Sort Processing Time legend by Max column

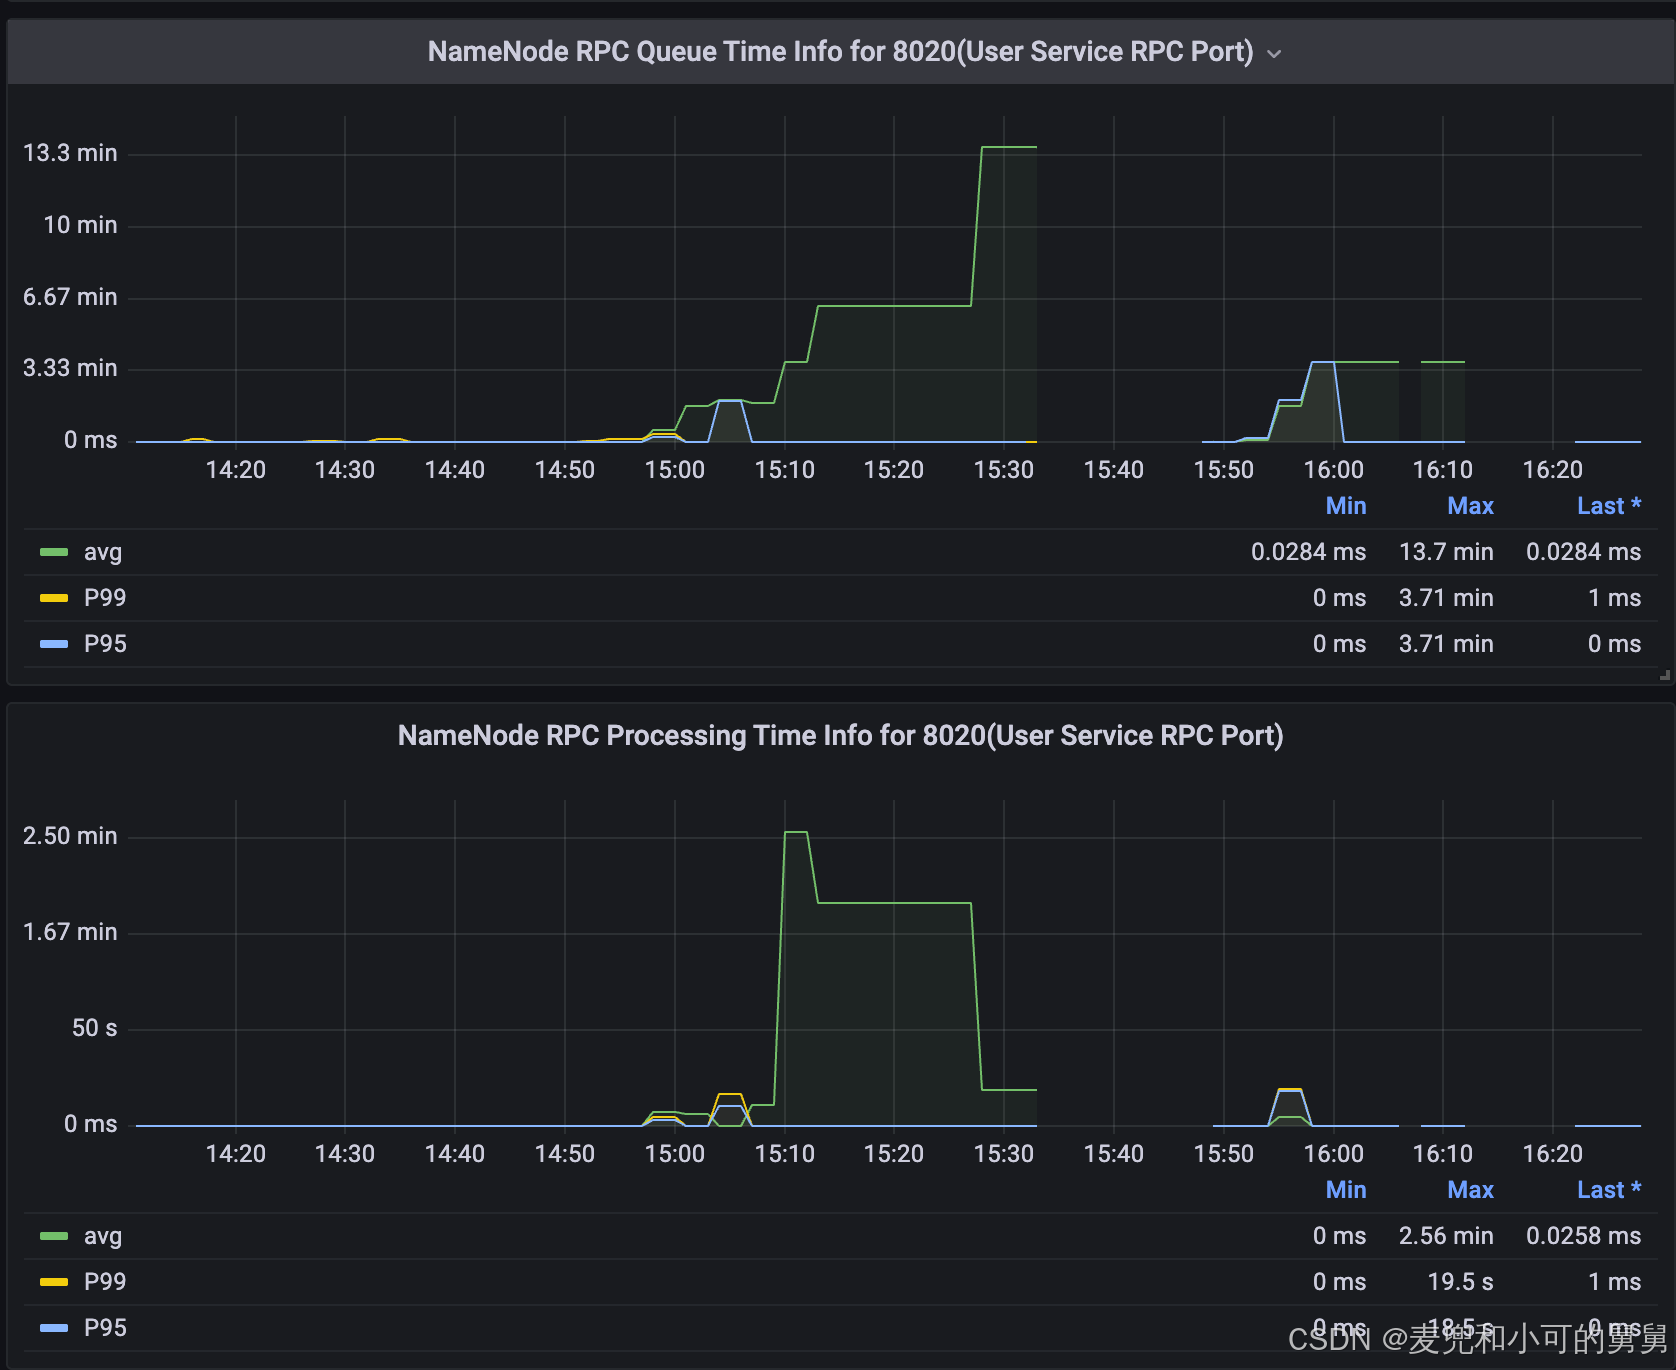click(x=1470, y=1190)
